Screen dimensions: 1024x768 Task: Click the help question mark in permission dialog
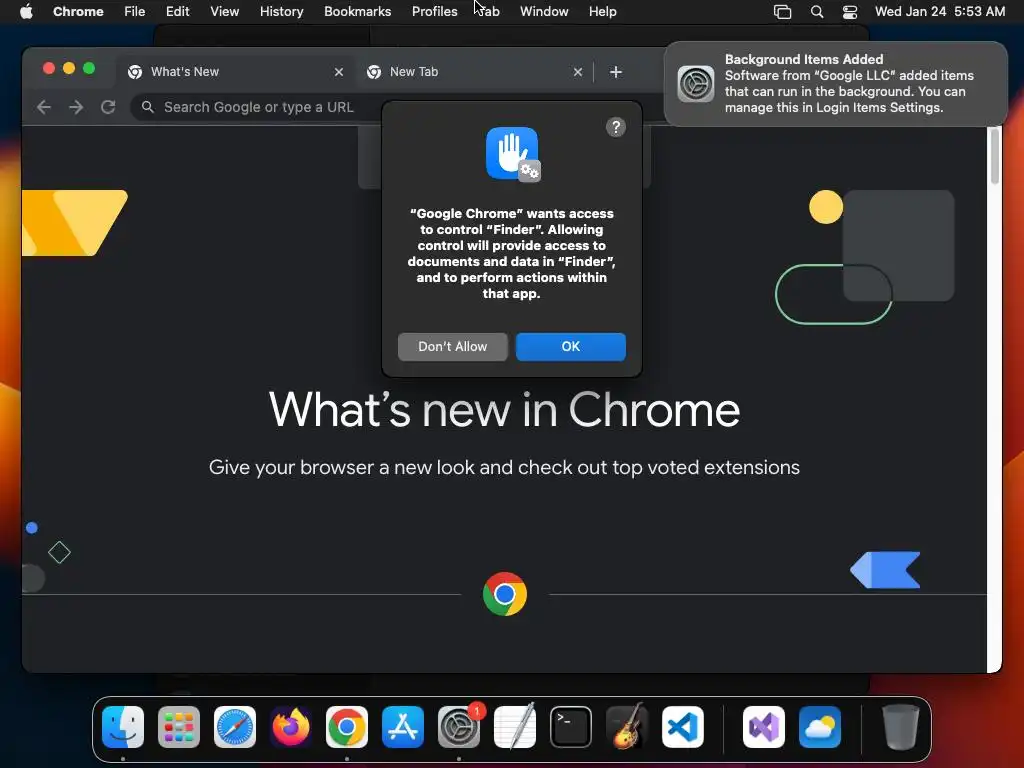(615, 127)
